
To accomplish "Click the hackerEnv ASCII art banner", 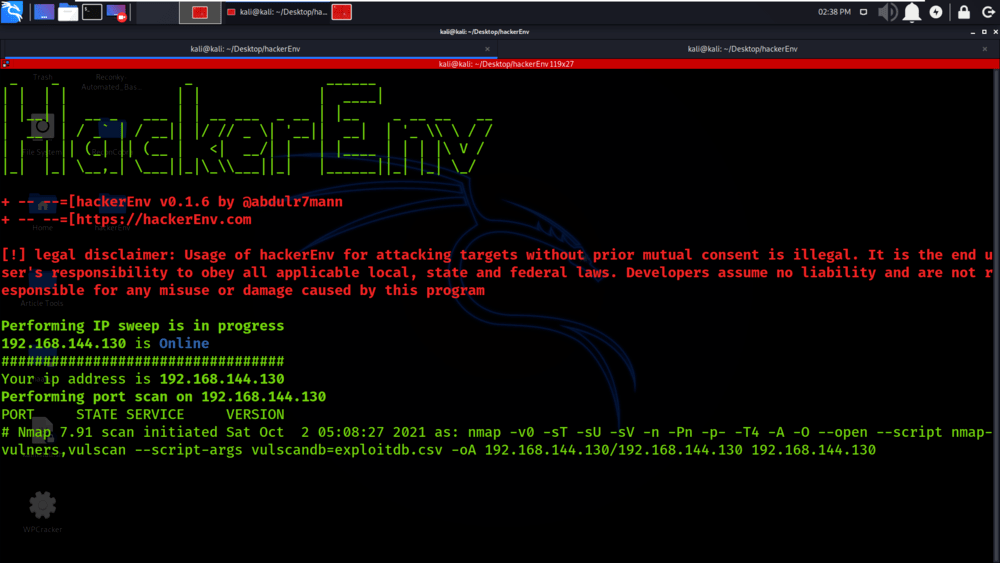I will pyautogui.click(x=247, y=129).
